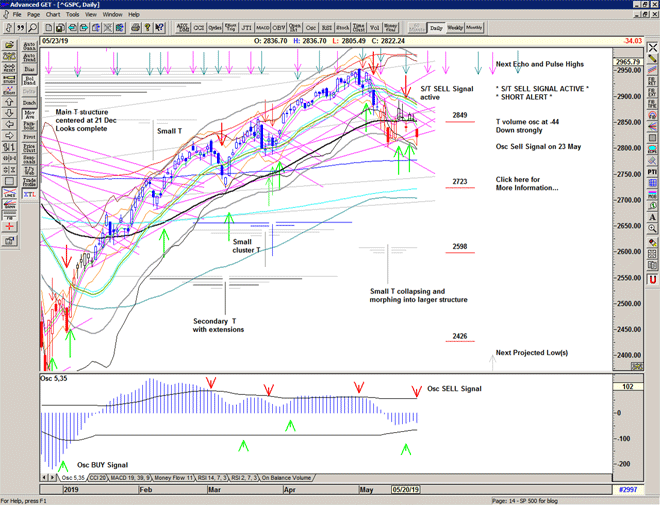The height and width of the screenshot is (505, 660).
Task: Toggle the Daily timeframe button
Action: [436, 28]
